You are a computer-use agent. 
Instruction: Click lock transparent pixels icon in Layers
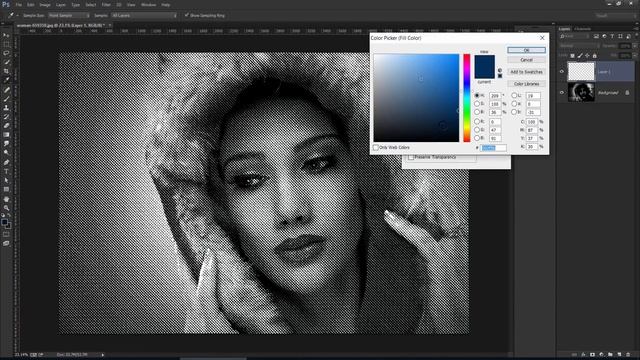[572, 56]
